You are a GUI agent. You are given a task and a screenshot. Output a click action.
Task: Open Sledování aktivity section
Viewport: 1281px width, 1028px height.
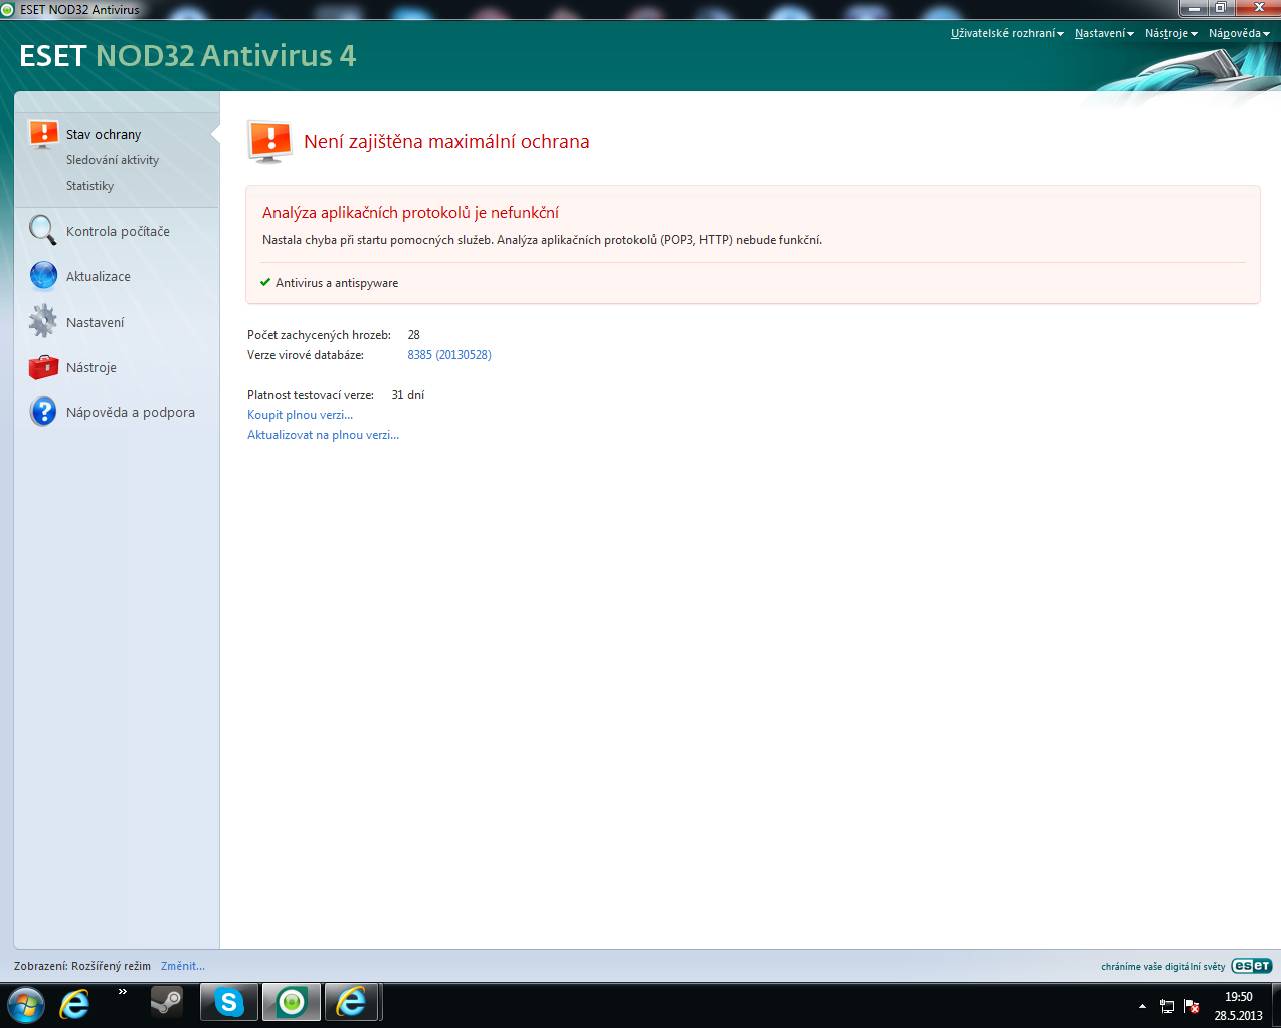112,160
